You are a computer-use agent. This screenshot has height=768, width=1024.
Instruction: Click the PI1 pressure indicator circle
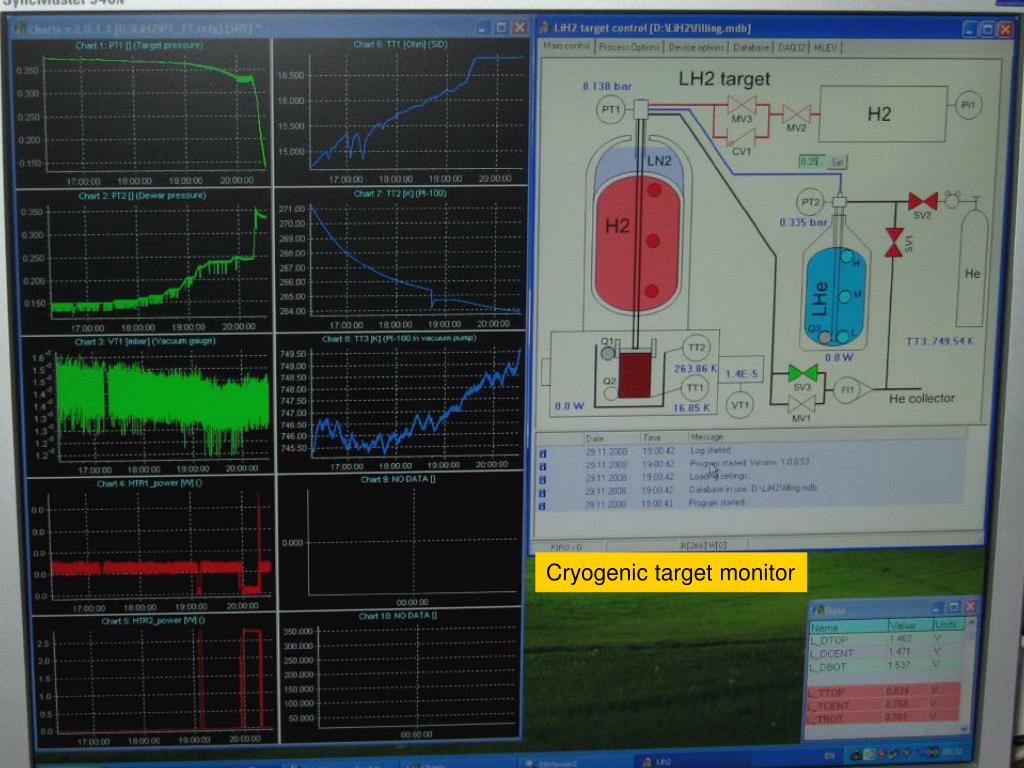[x=968, y=105]
